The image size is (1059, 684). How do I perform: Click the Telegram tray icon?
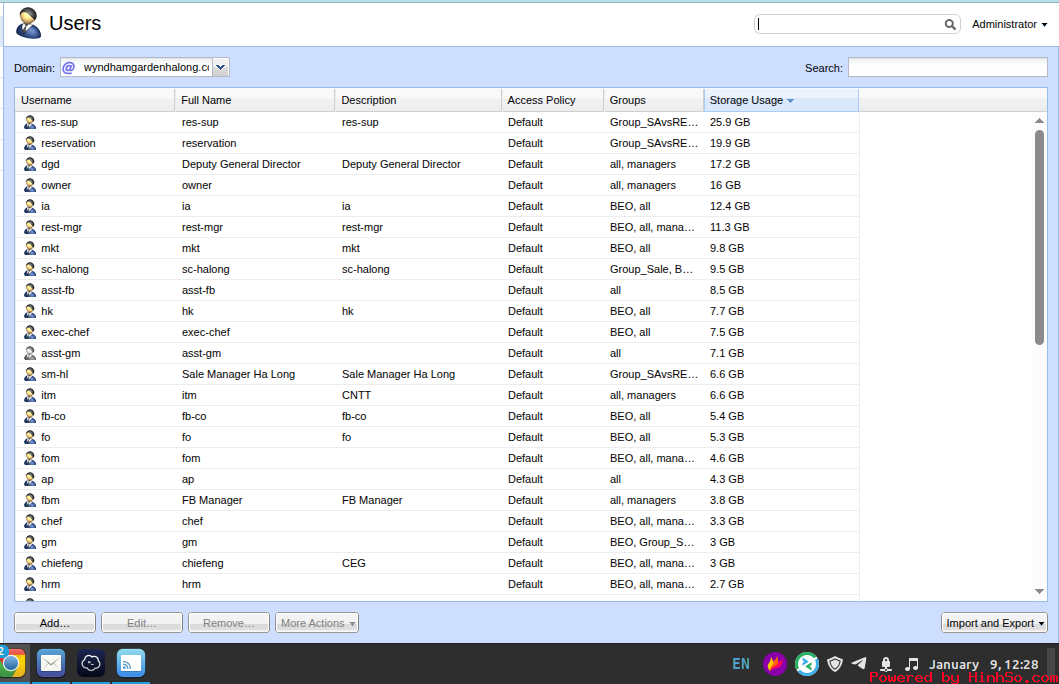click(x=859, y=663)
